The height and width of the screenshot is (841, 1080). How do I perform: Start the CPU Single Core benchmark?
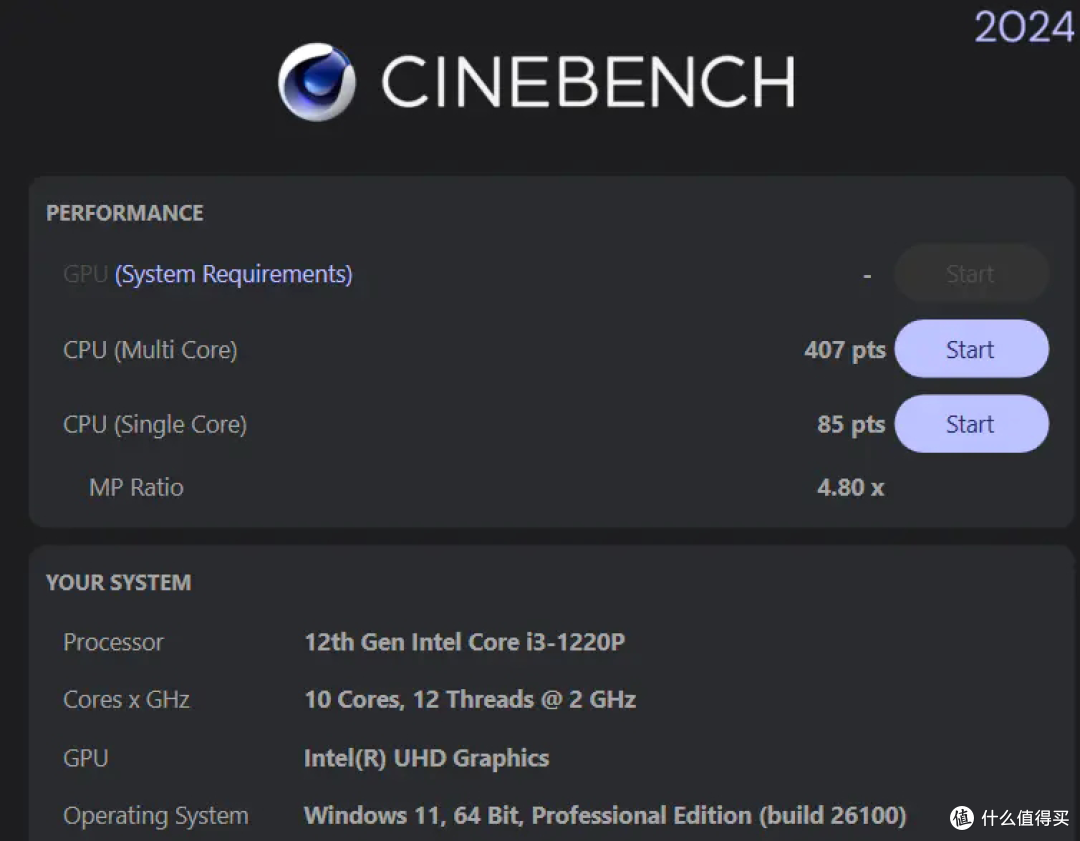coord(971,424)
